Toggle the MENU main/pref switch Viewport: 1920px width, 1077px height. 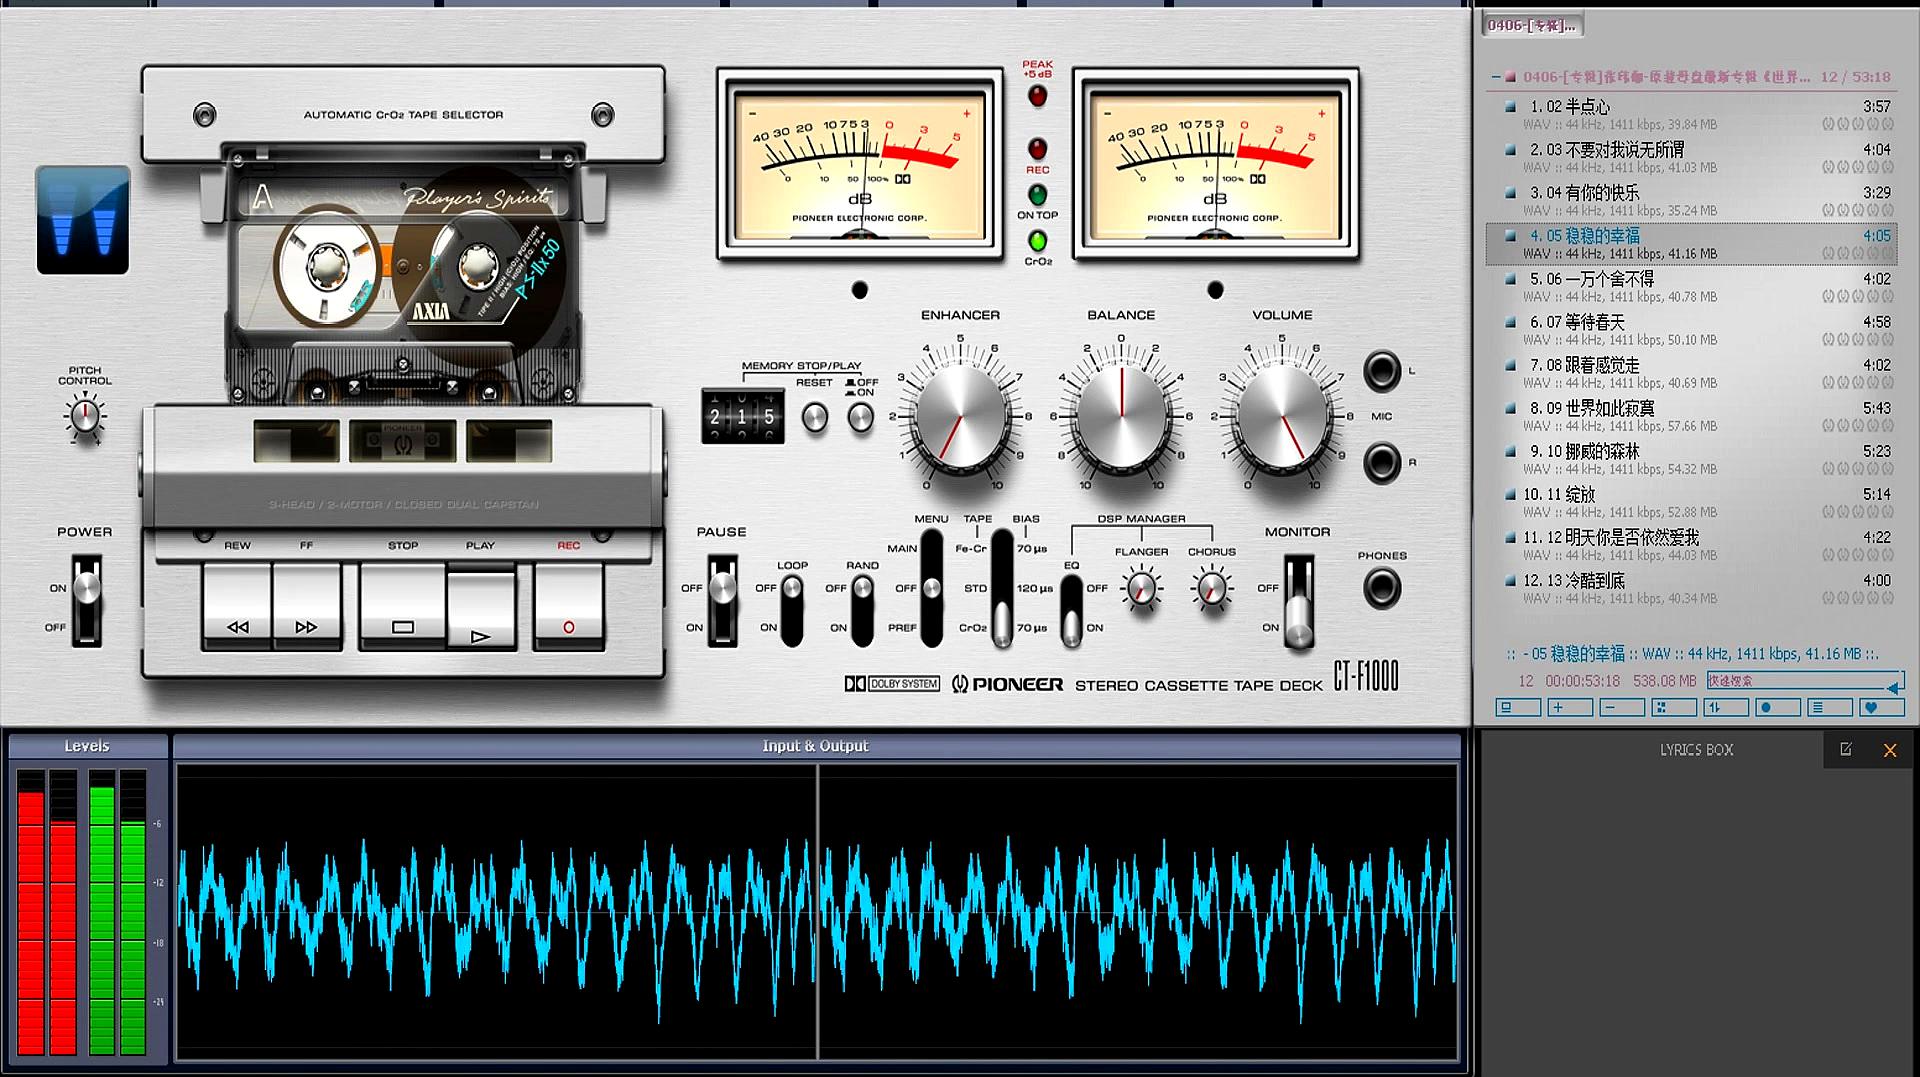pos(931,588)
